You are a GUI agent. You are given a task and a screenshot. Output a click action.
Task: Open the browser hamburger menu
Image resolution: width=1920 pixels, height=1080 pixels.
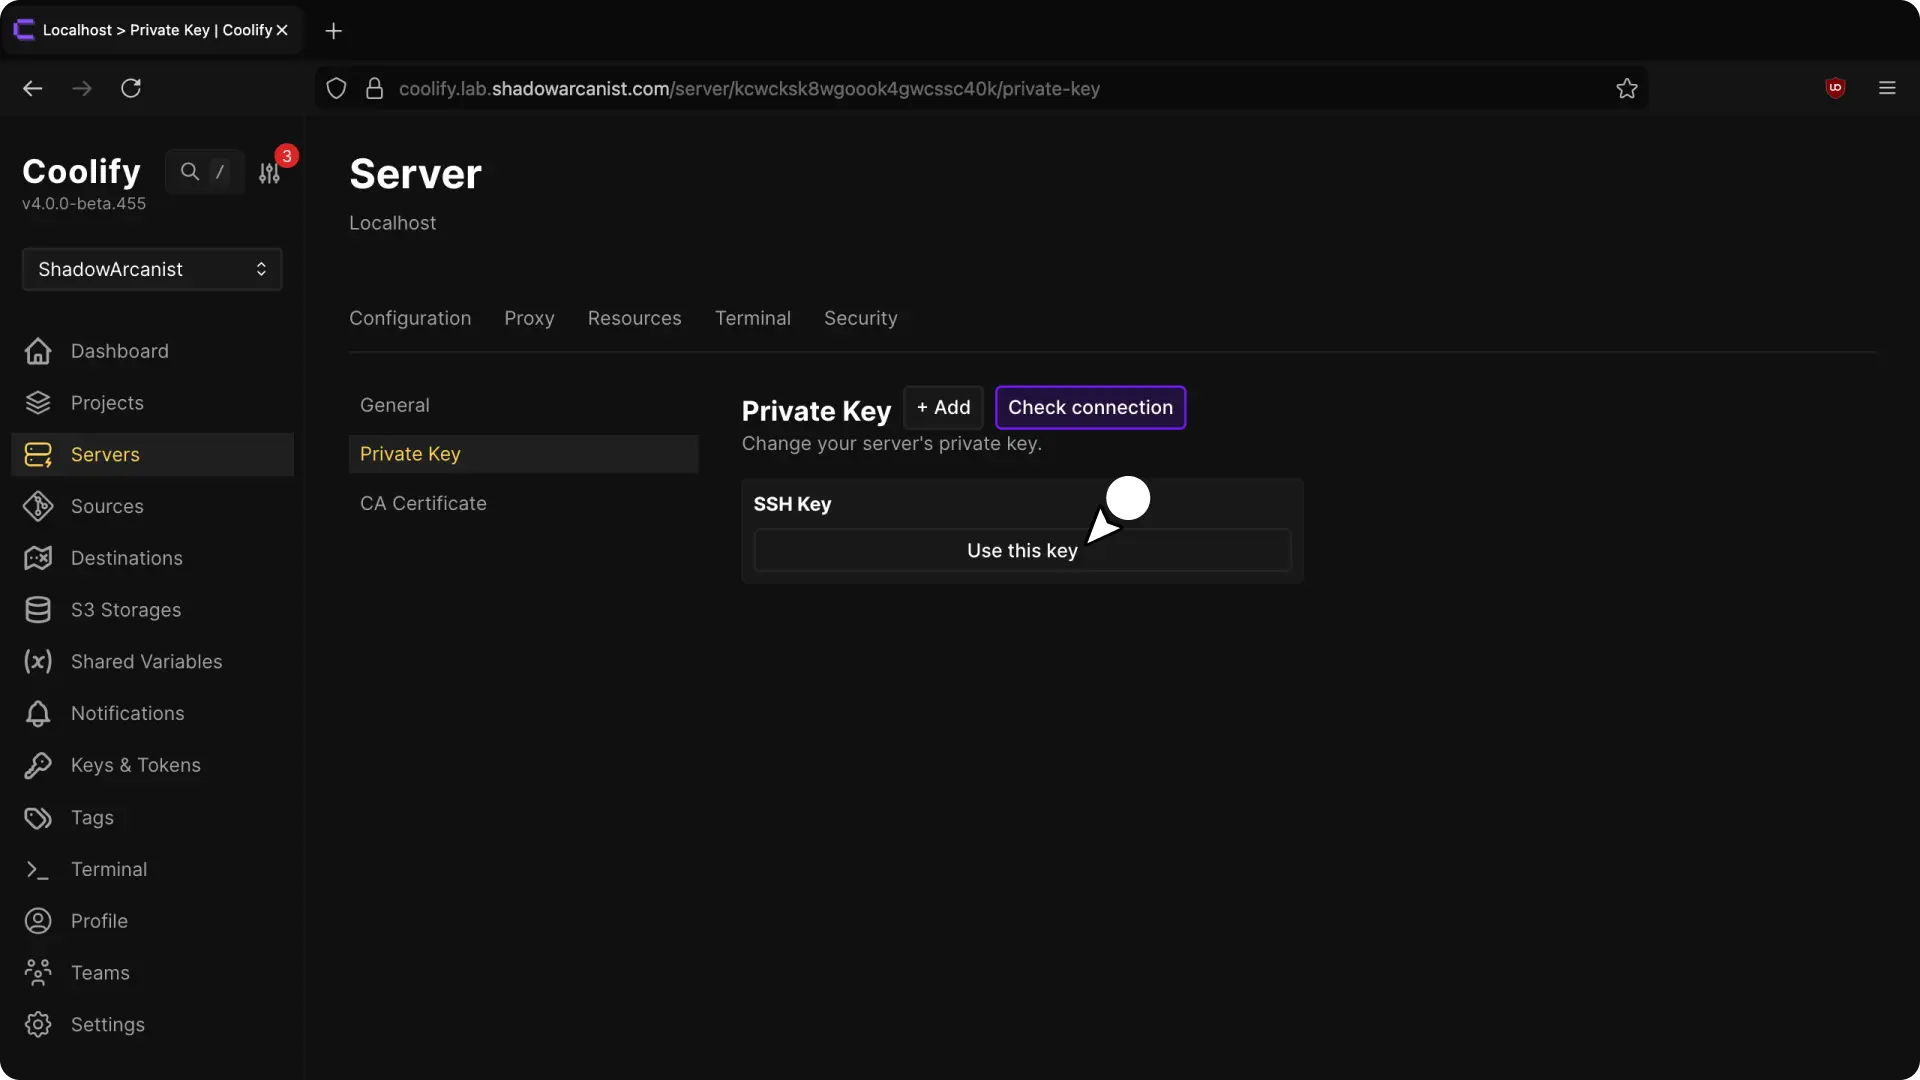click(1887, 88)
